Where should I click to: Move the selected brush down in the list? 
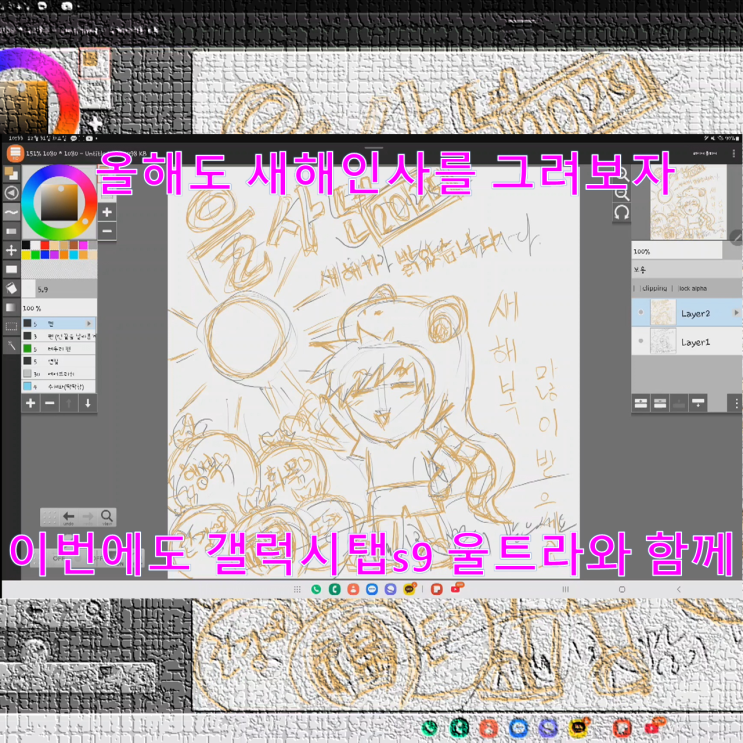coord(88,403)
